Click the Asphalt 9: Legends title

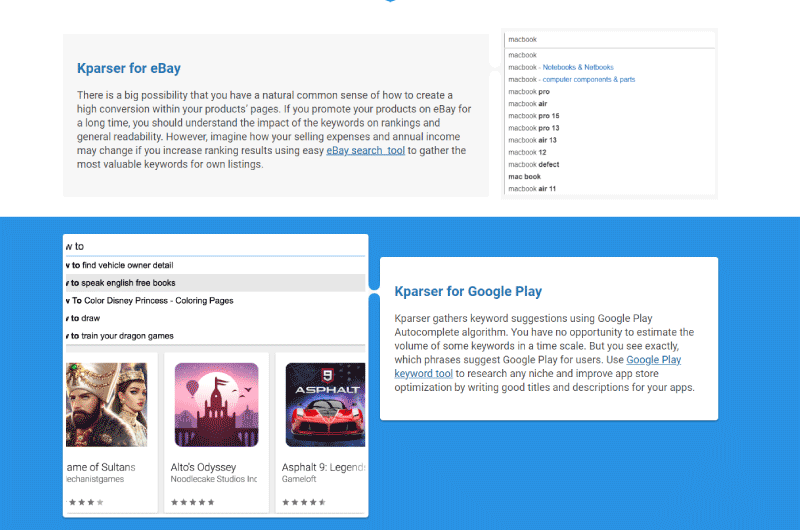point(323,467)
